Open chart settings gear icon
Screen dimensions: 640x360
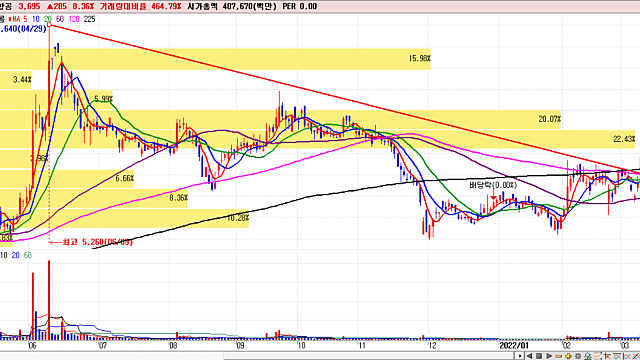pos(578,356)
